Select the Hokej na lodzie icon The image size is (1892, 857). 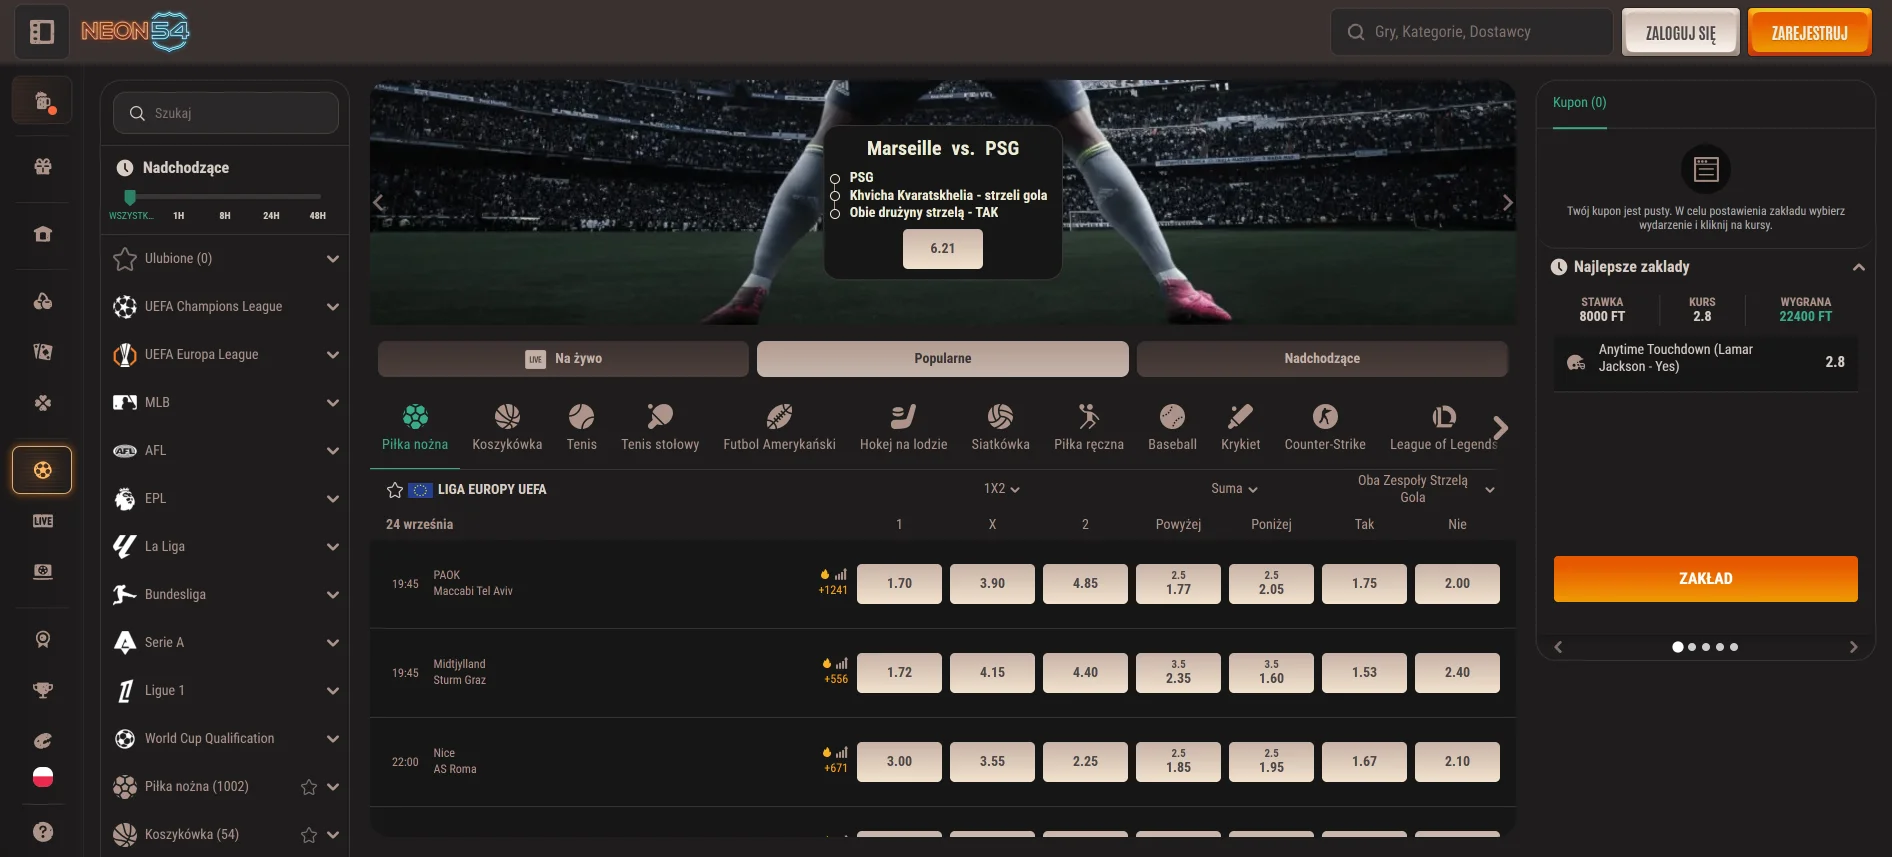point(903,417)
